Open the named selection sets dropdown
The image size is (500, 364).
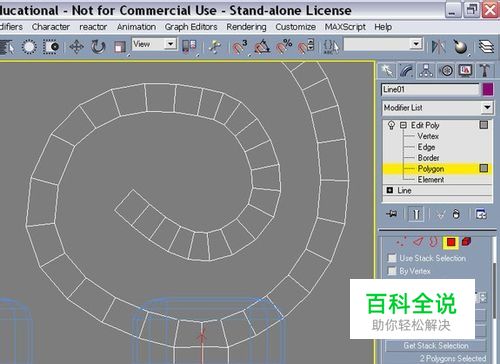point(416,44)
